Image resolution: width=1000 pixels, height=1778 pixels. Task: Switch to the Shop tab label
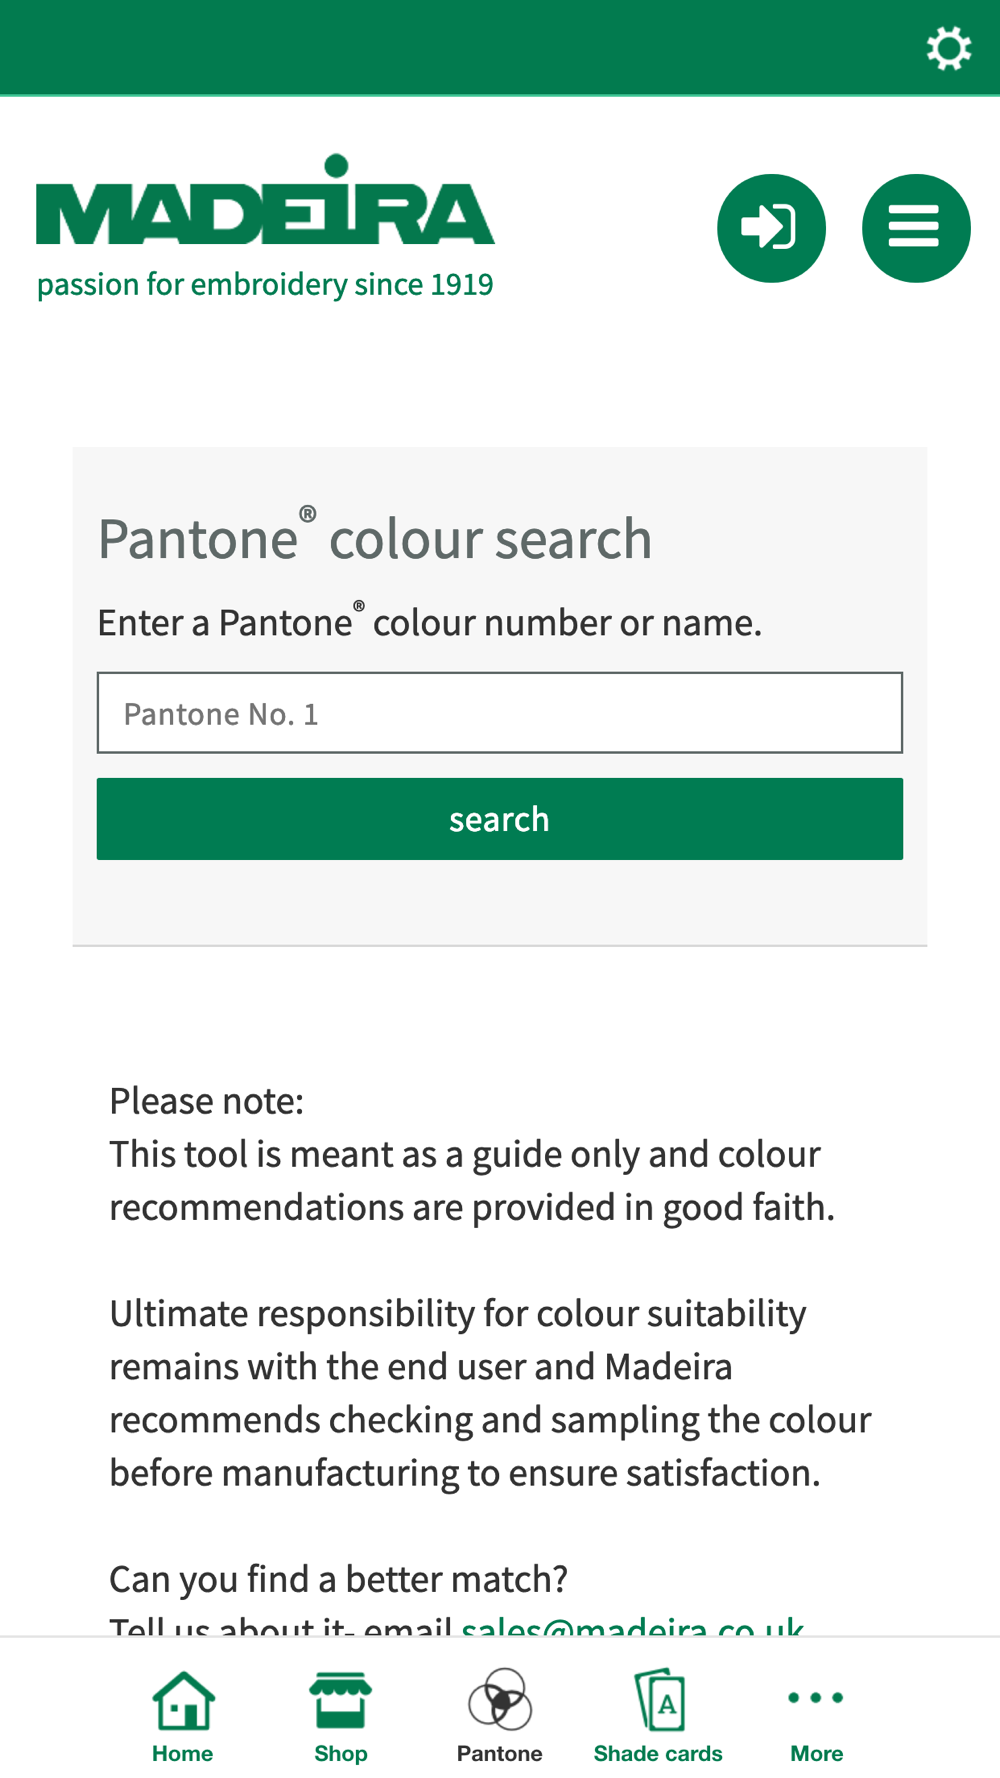[341, 1754]
